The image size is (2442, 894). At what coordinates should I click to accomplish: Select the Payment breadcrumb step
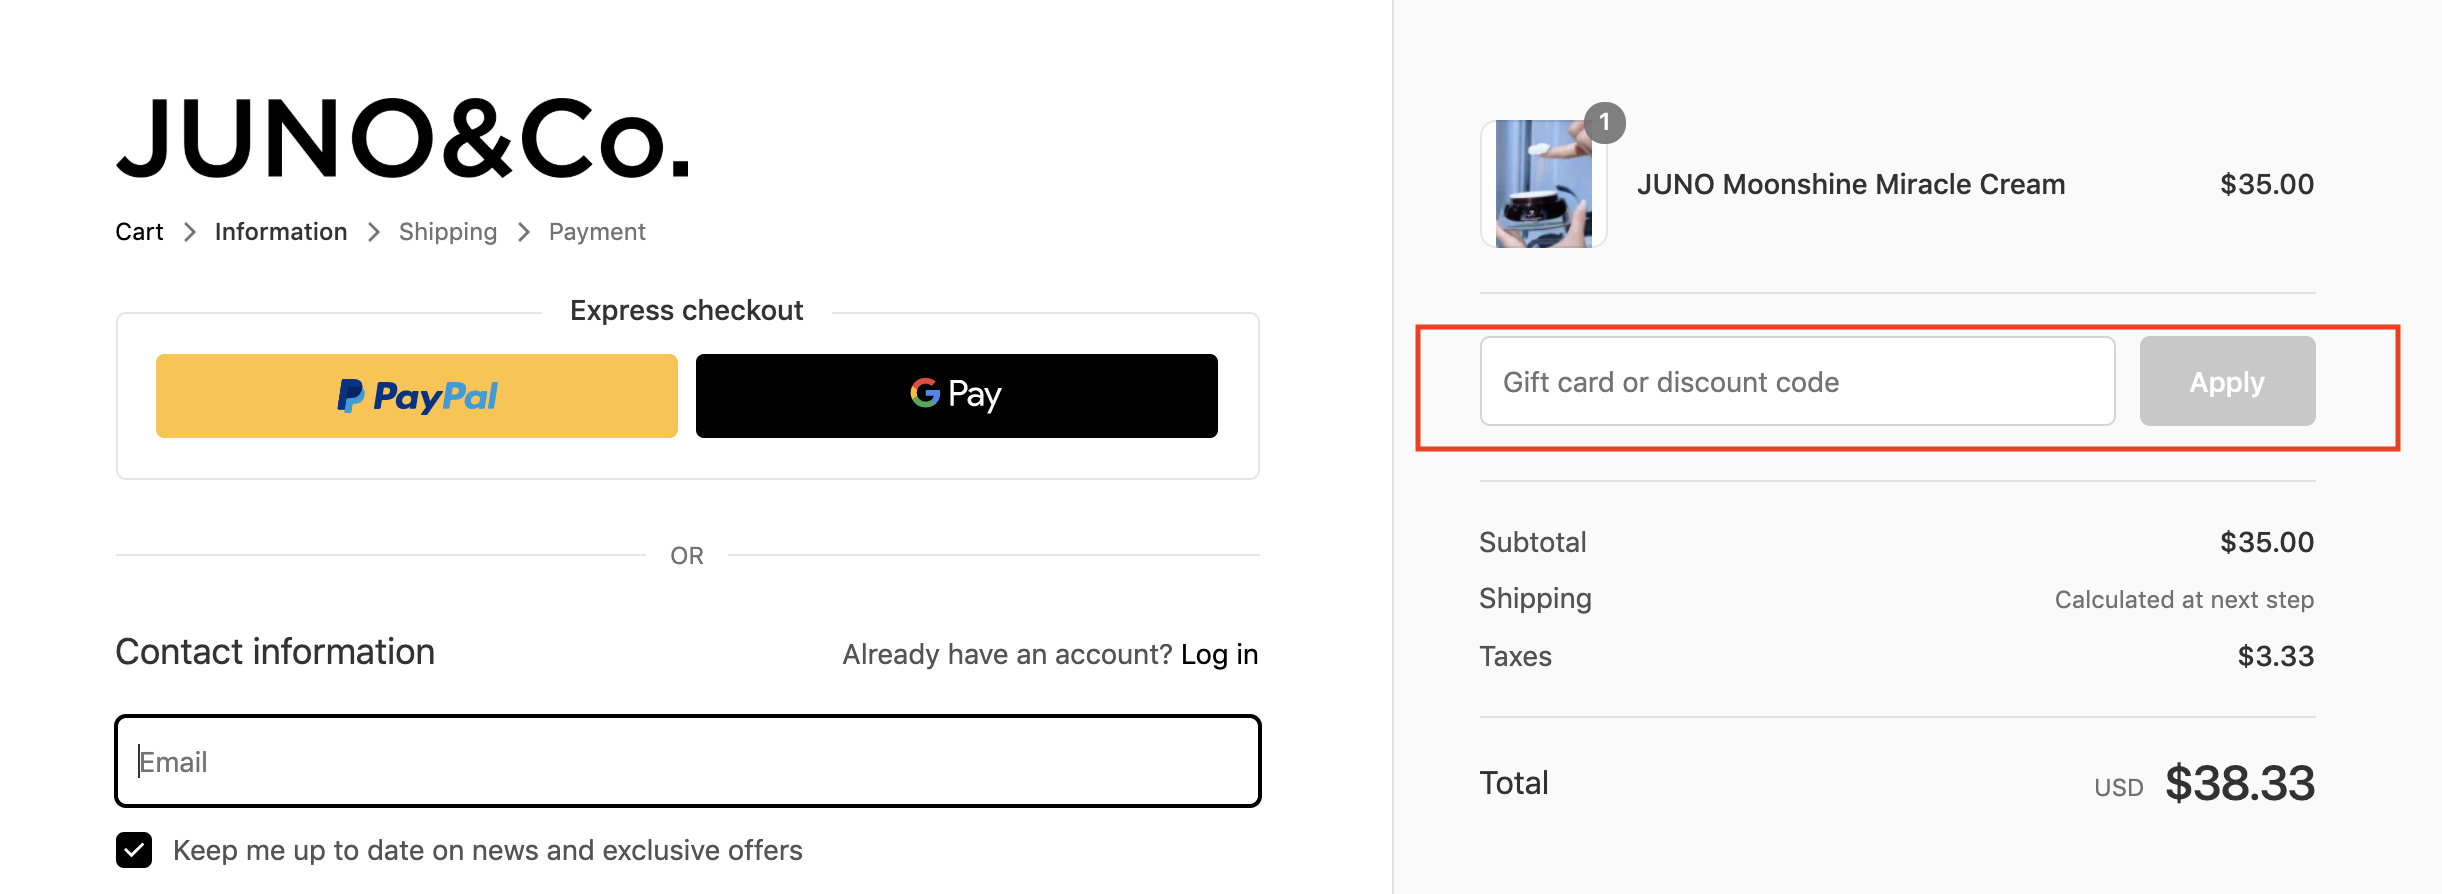597,232
